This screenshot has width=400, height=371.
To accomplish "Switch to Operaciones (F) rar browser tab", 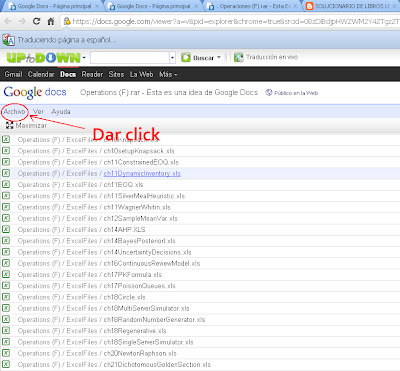I will [252, 6].
